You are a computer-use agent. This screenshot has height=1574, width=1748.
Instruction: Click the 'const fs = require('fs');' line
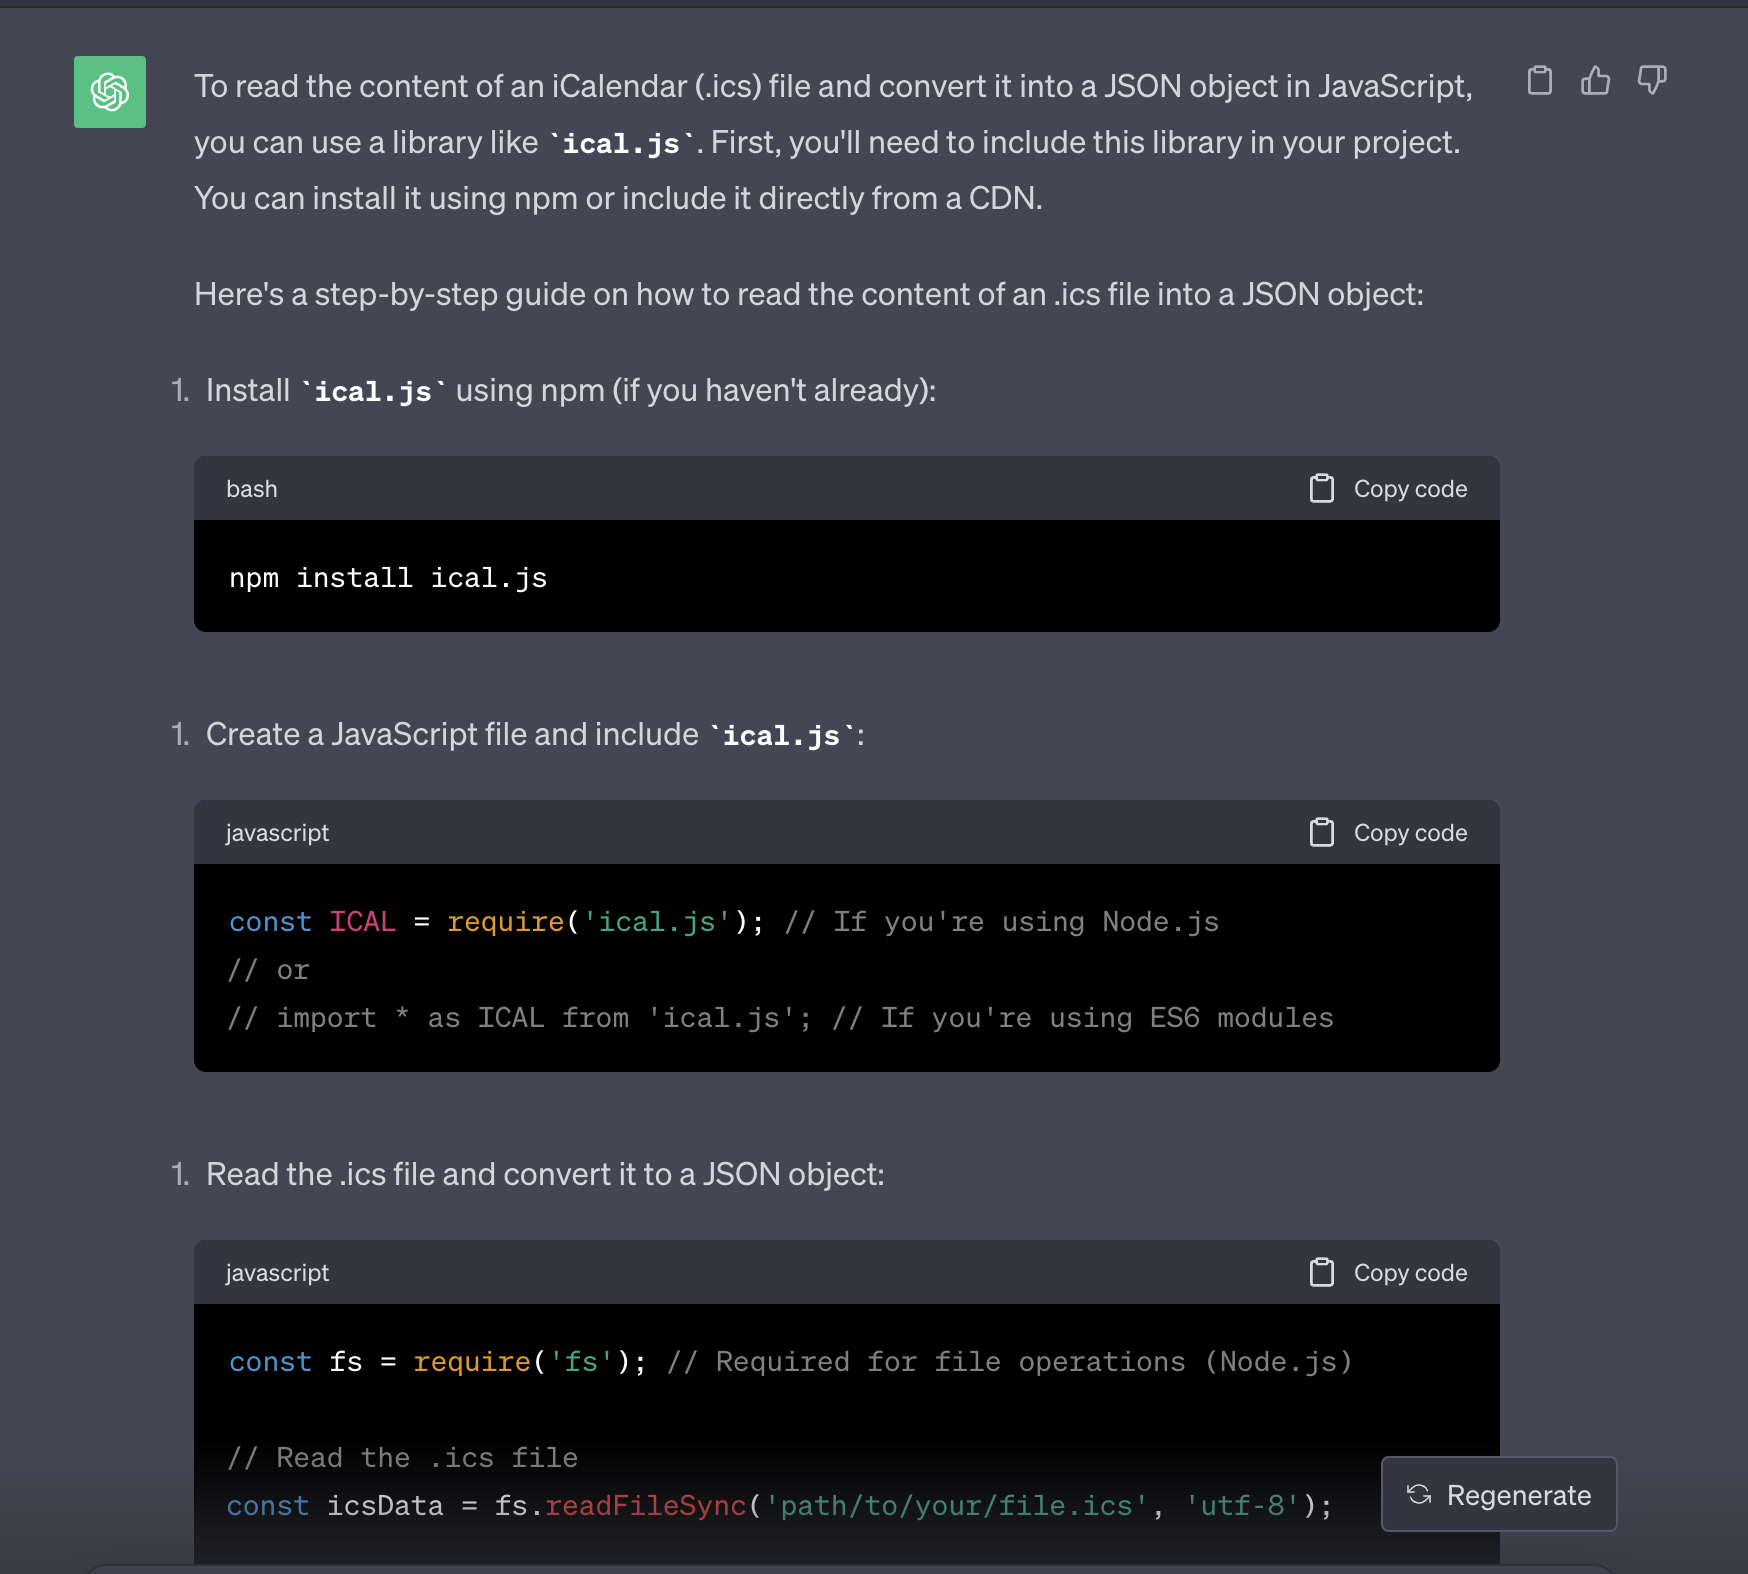438,1362
